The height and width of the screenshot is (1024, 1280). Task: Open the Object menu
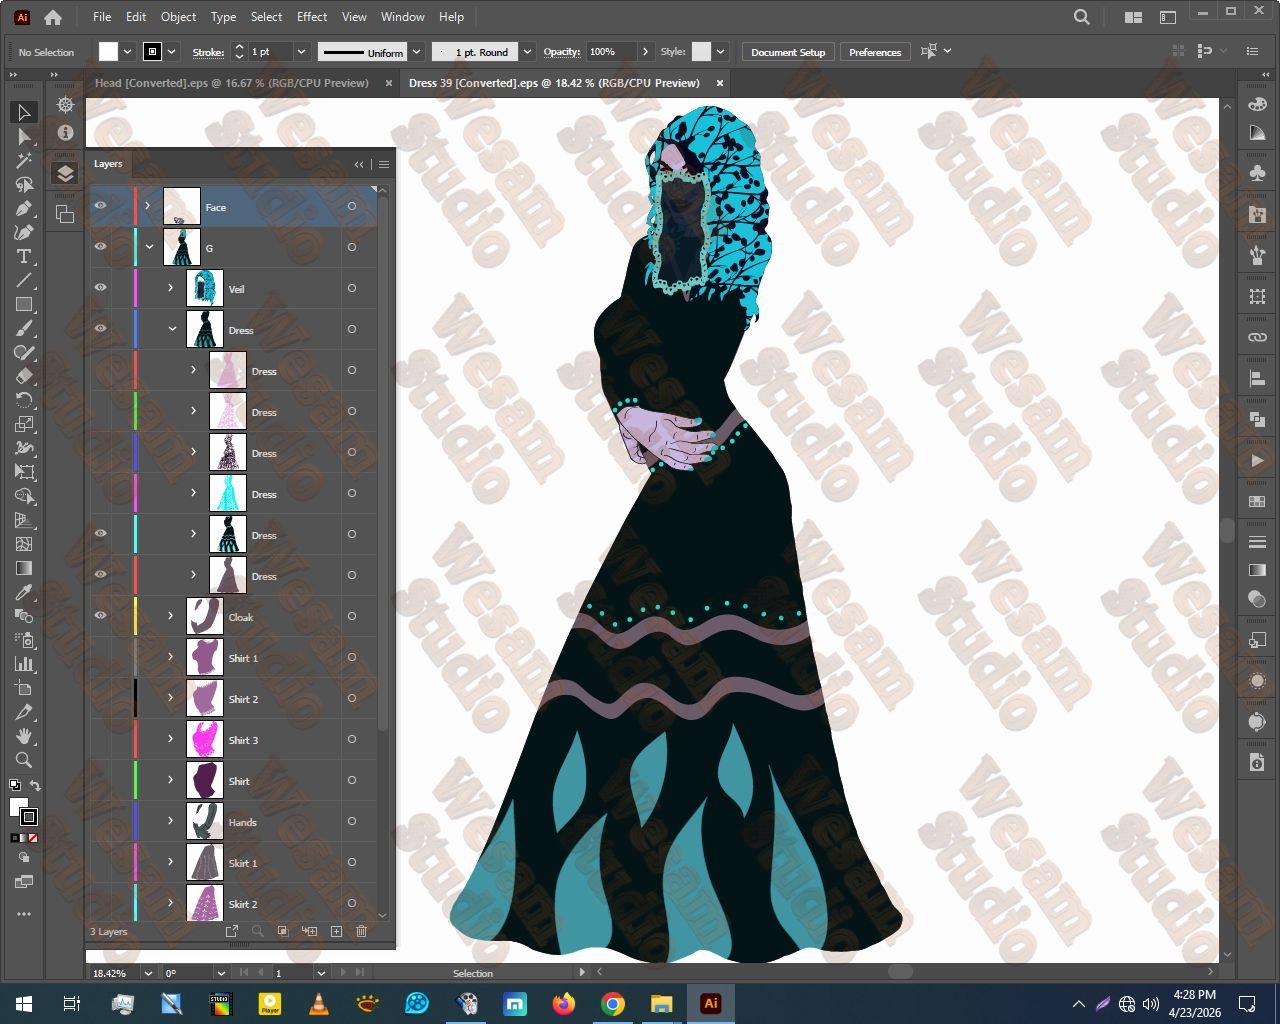pos(179,17)
